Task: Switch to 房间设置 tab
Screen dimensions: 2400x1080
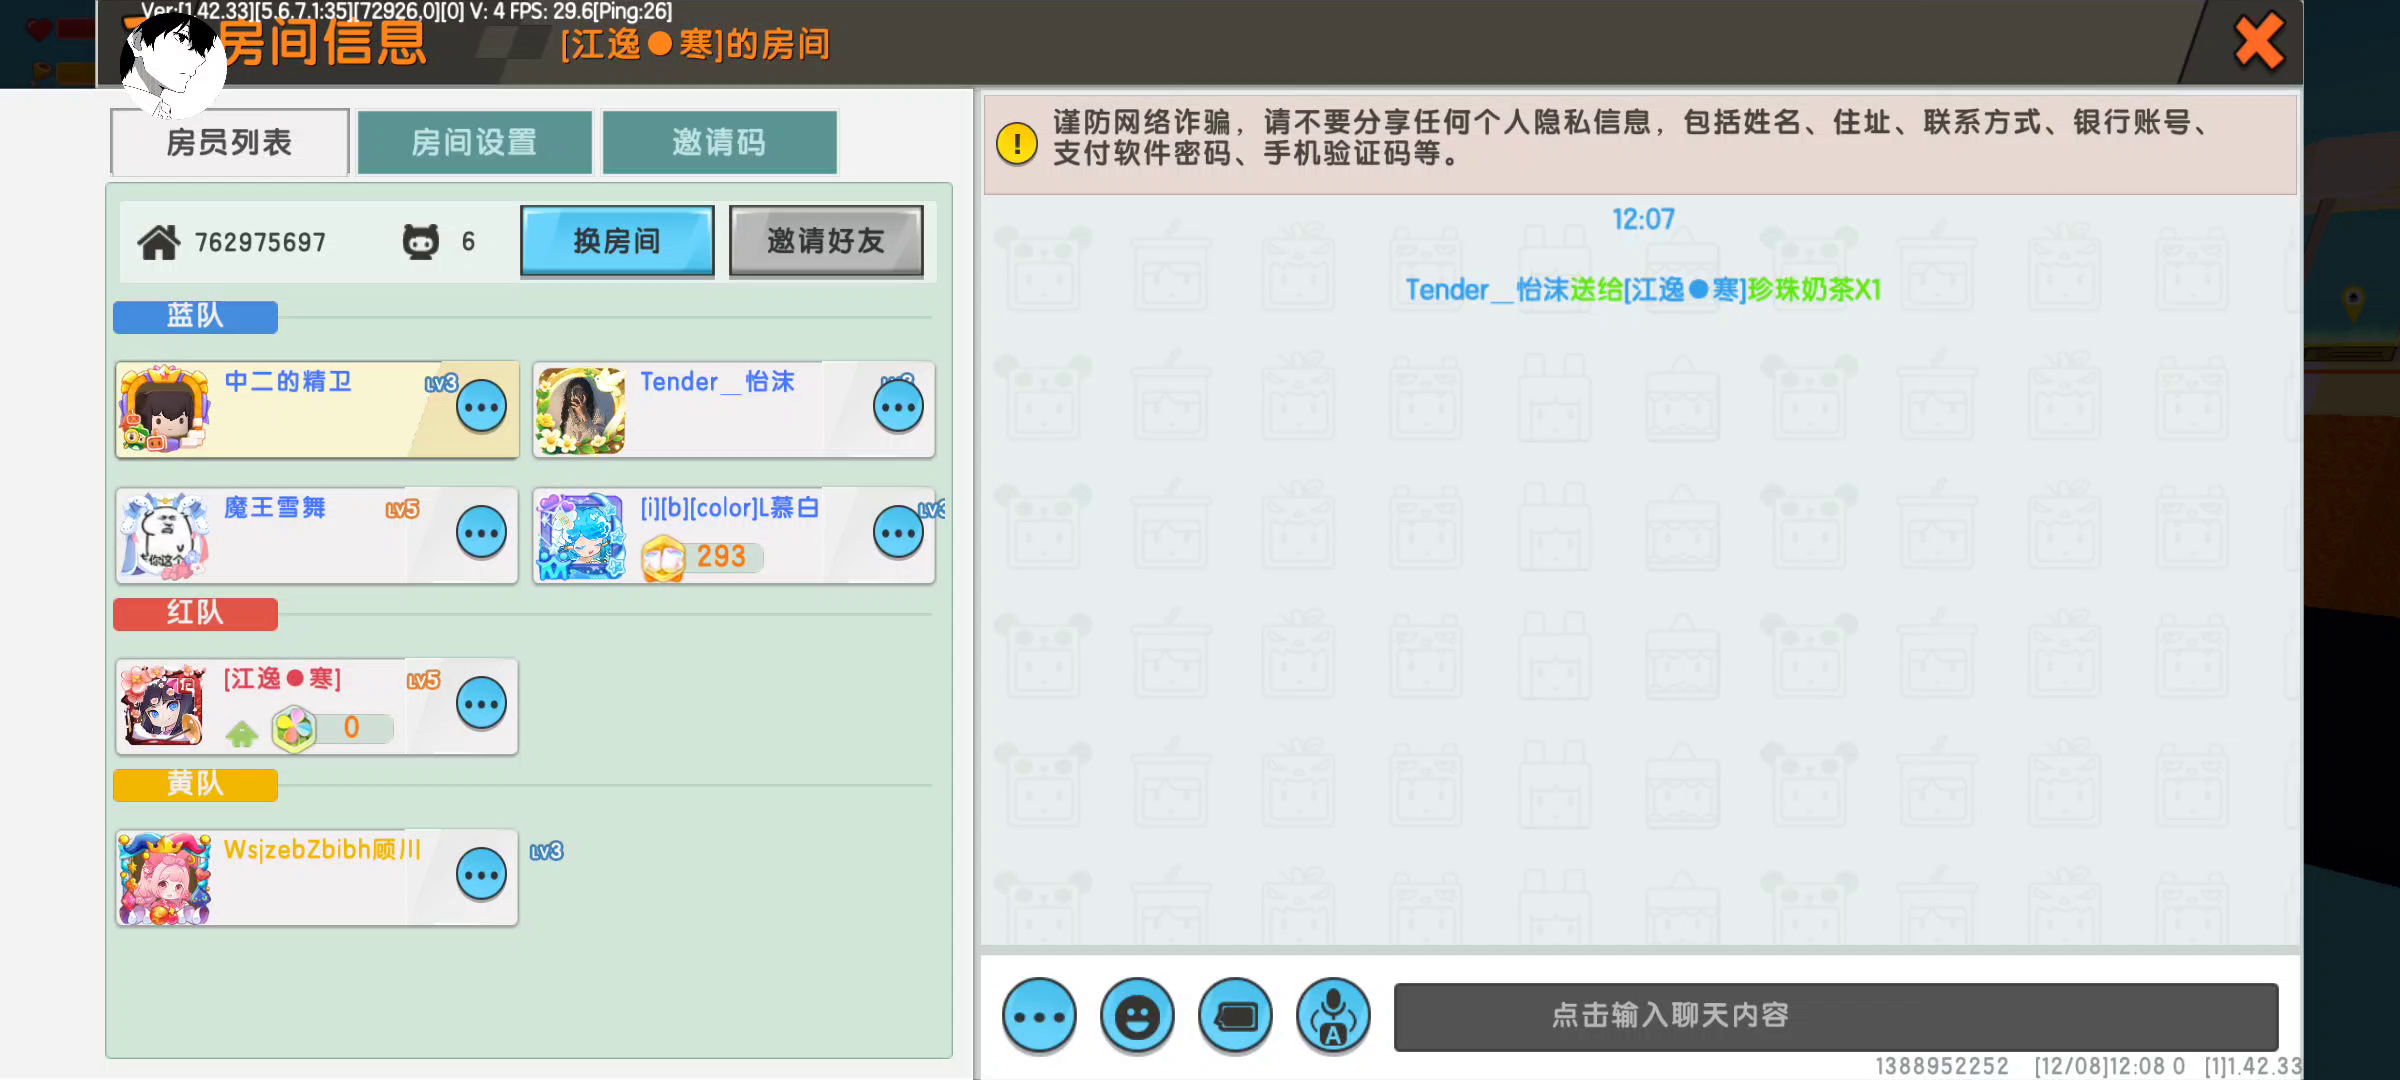Action: point(474,143)
